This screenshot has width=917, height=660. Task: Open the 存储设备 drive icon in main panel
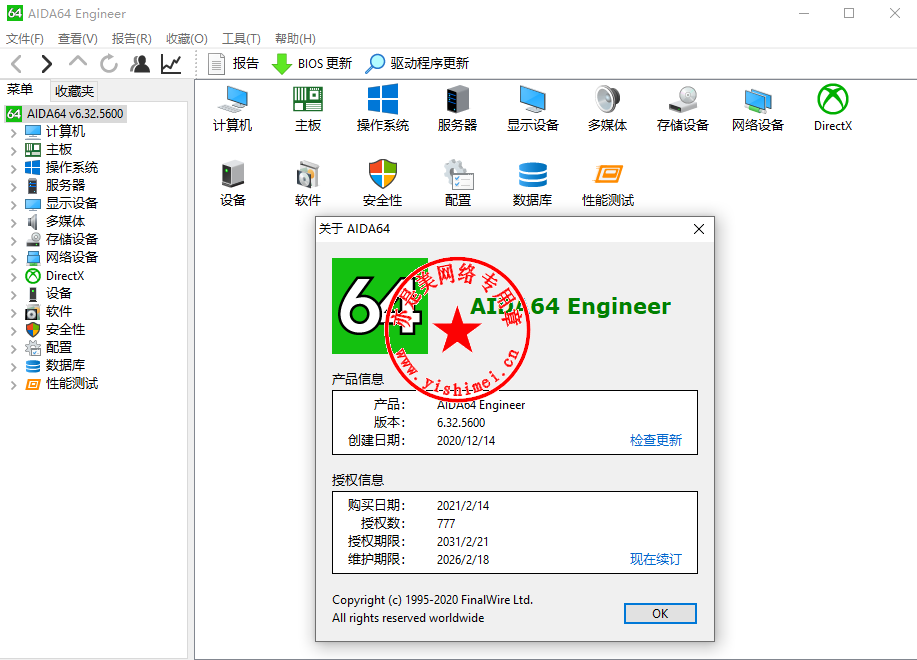click(682, 108)
